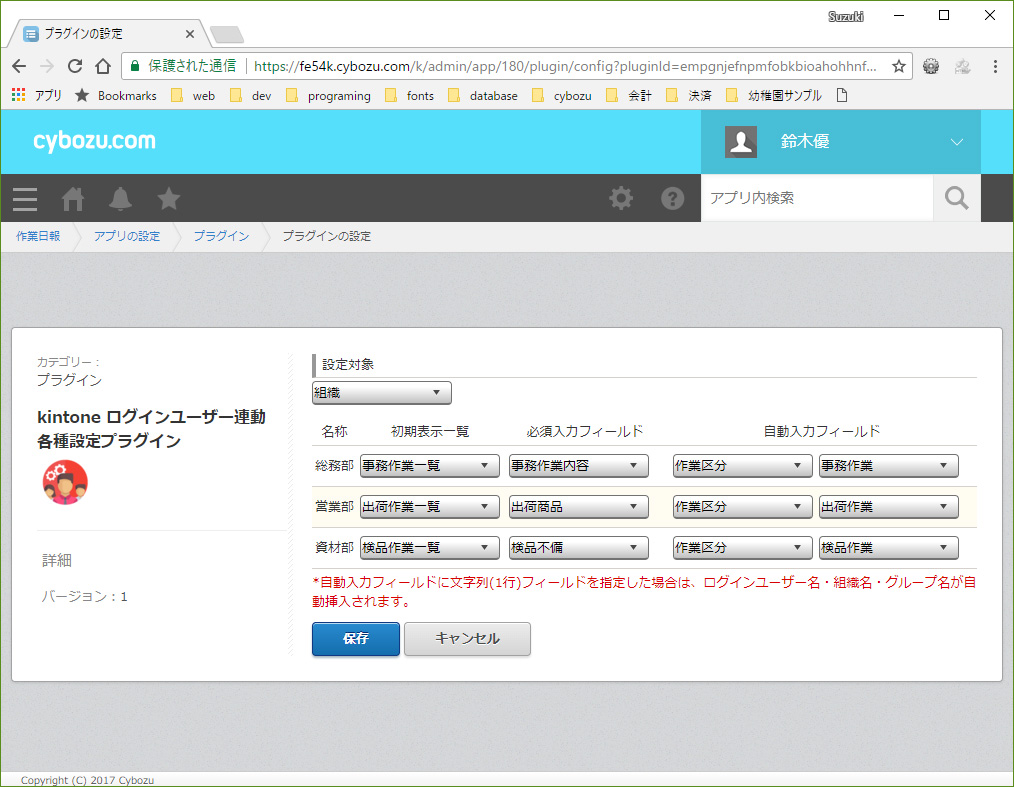Expand the 鈴木優 user menu chevron

956,142
